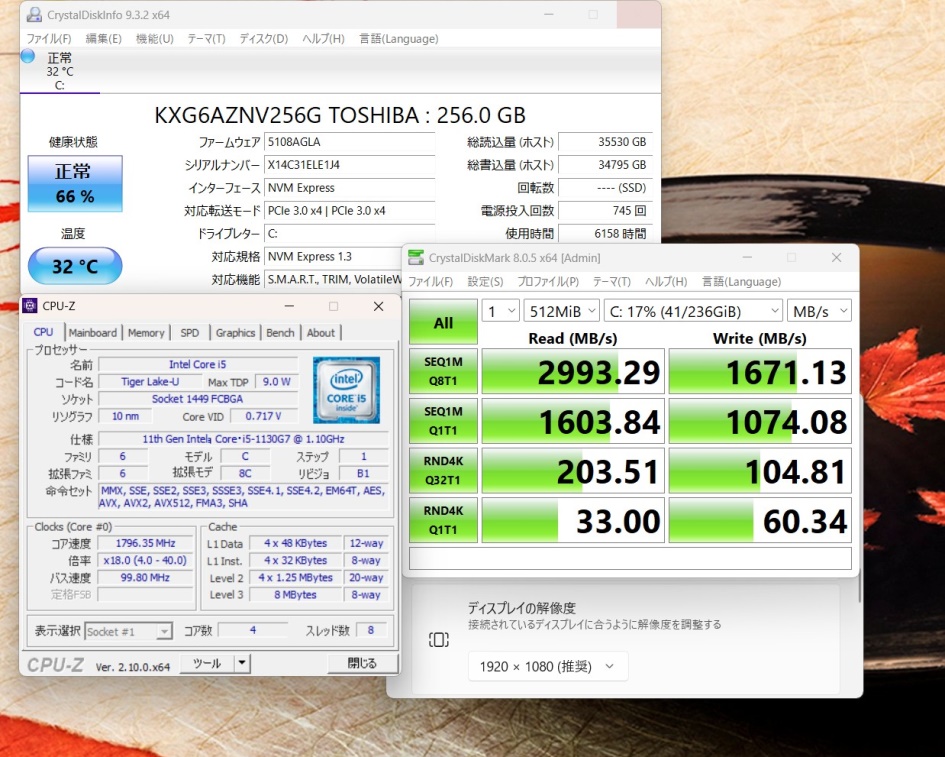The image size is (945, 757).
Task: Switch to the Bench tab in CPU-Z
Action: pos(280,333)
